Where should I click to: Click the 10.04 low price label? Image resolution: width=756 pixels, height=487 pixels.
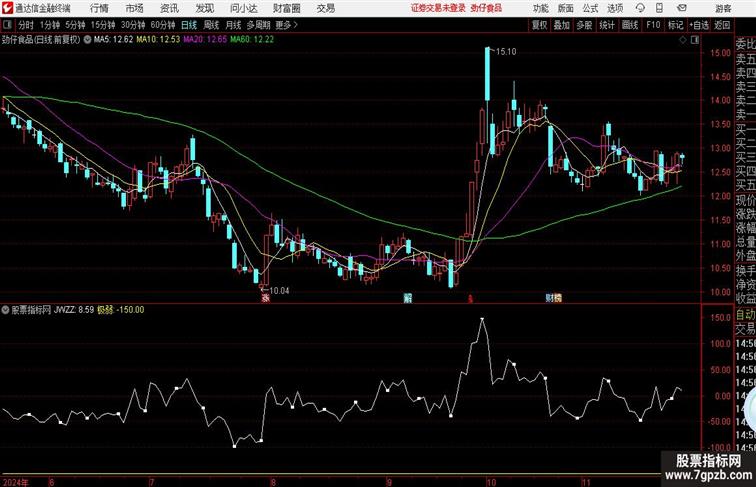pyautogui.click(x=279, y=290)
